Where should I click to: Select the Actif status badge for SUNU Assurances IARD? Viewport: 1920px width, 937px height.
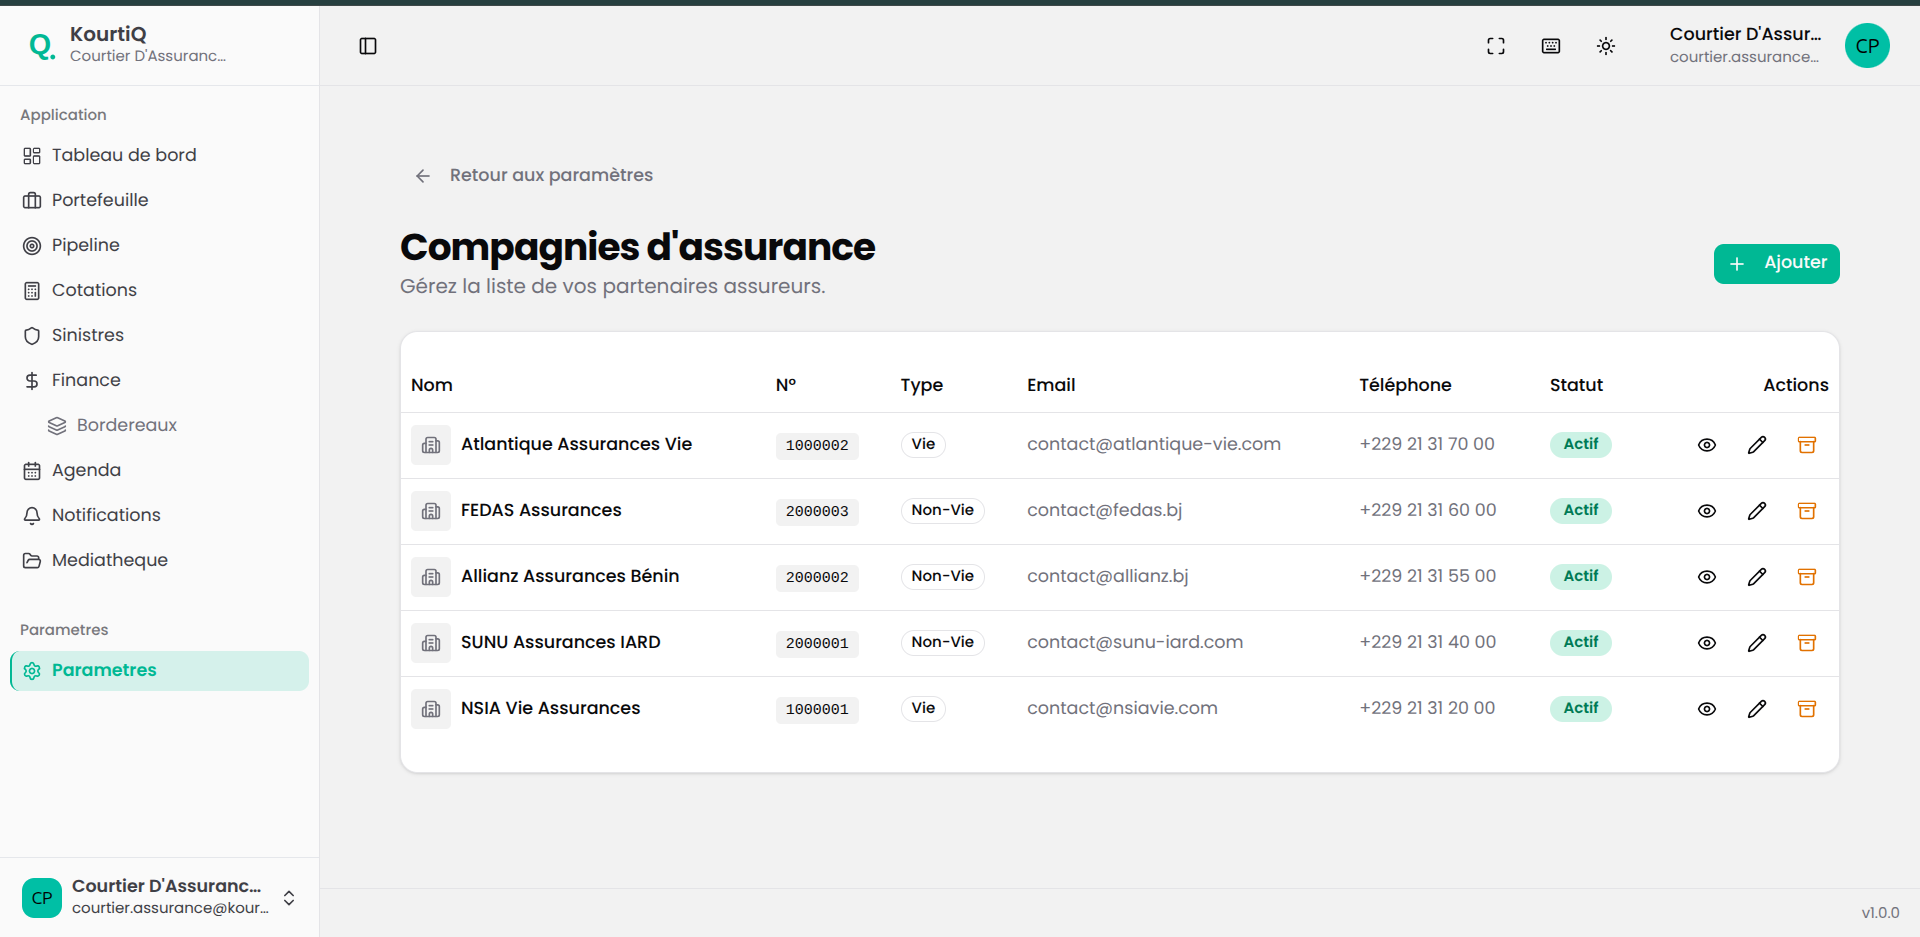pos(1580,643)
